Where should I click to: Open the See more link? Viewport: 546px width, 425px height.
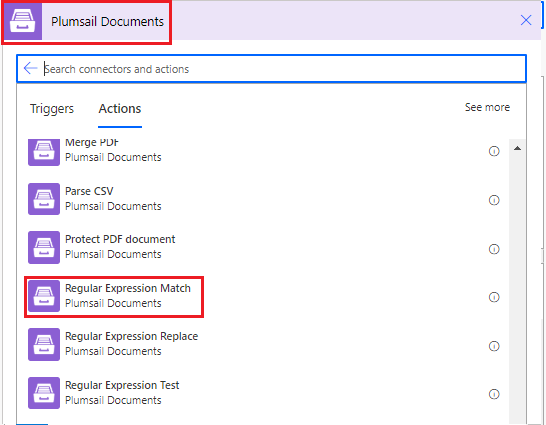[487, 107]
